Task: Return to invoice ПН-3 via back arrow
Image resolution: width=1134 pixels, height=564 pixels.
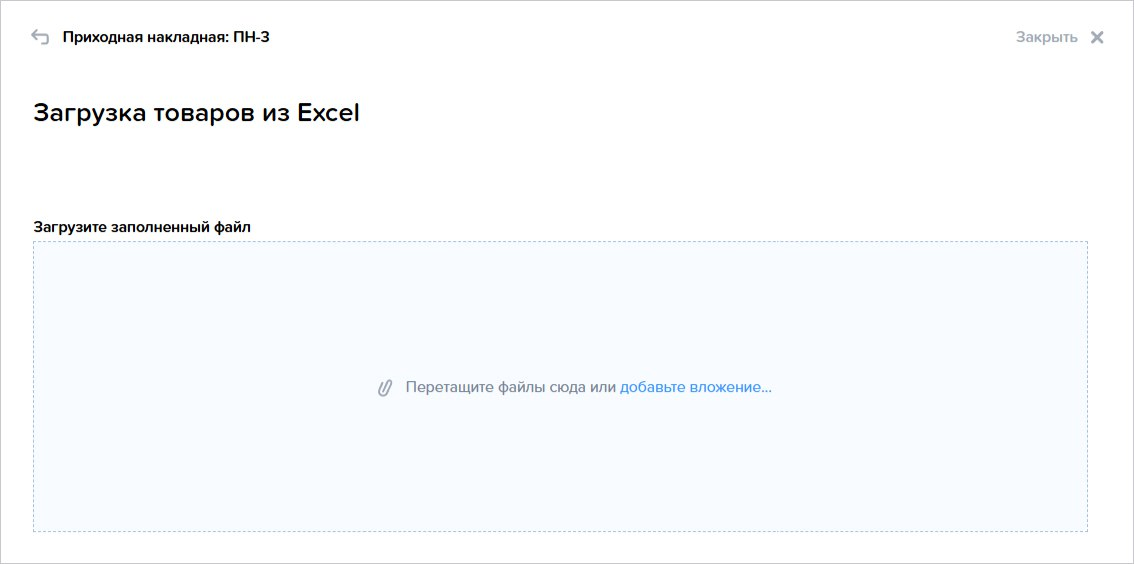Action: click(x=40, y=37)
